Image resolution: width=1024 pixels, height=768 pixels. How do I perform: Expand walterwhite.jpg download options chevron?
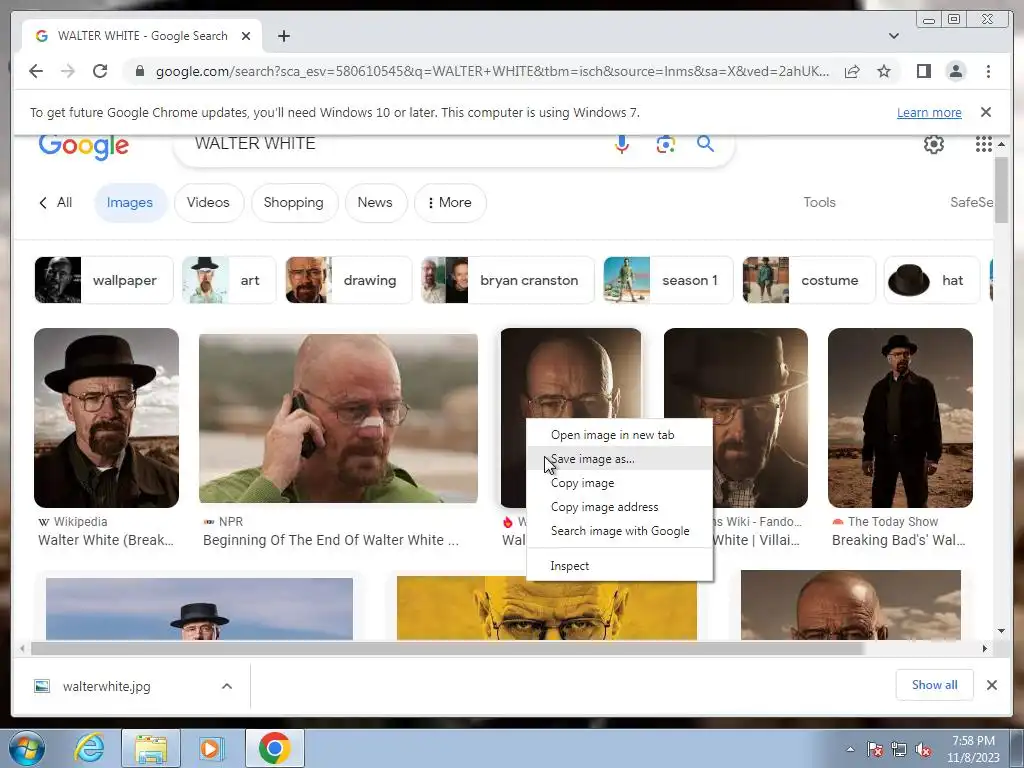[227, 686]
